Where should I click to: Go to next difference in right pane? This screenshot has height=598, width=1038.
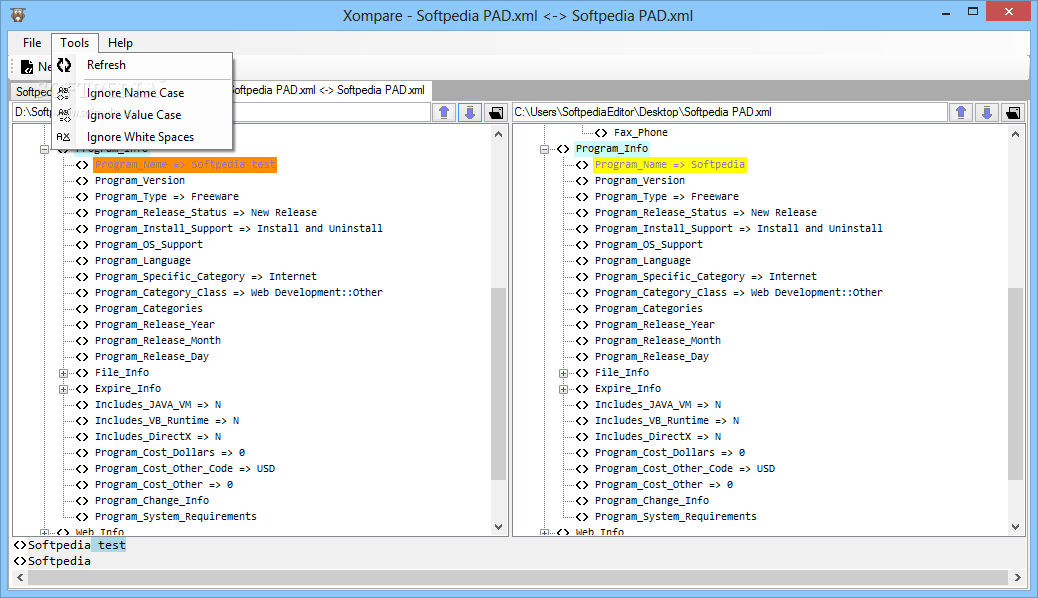point(987,113)
